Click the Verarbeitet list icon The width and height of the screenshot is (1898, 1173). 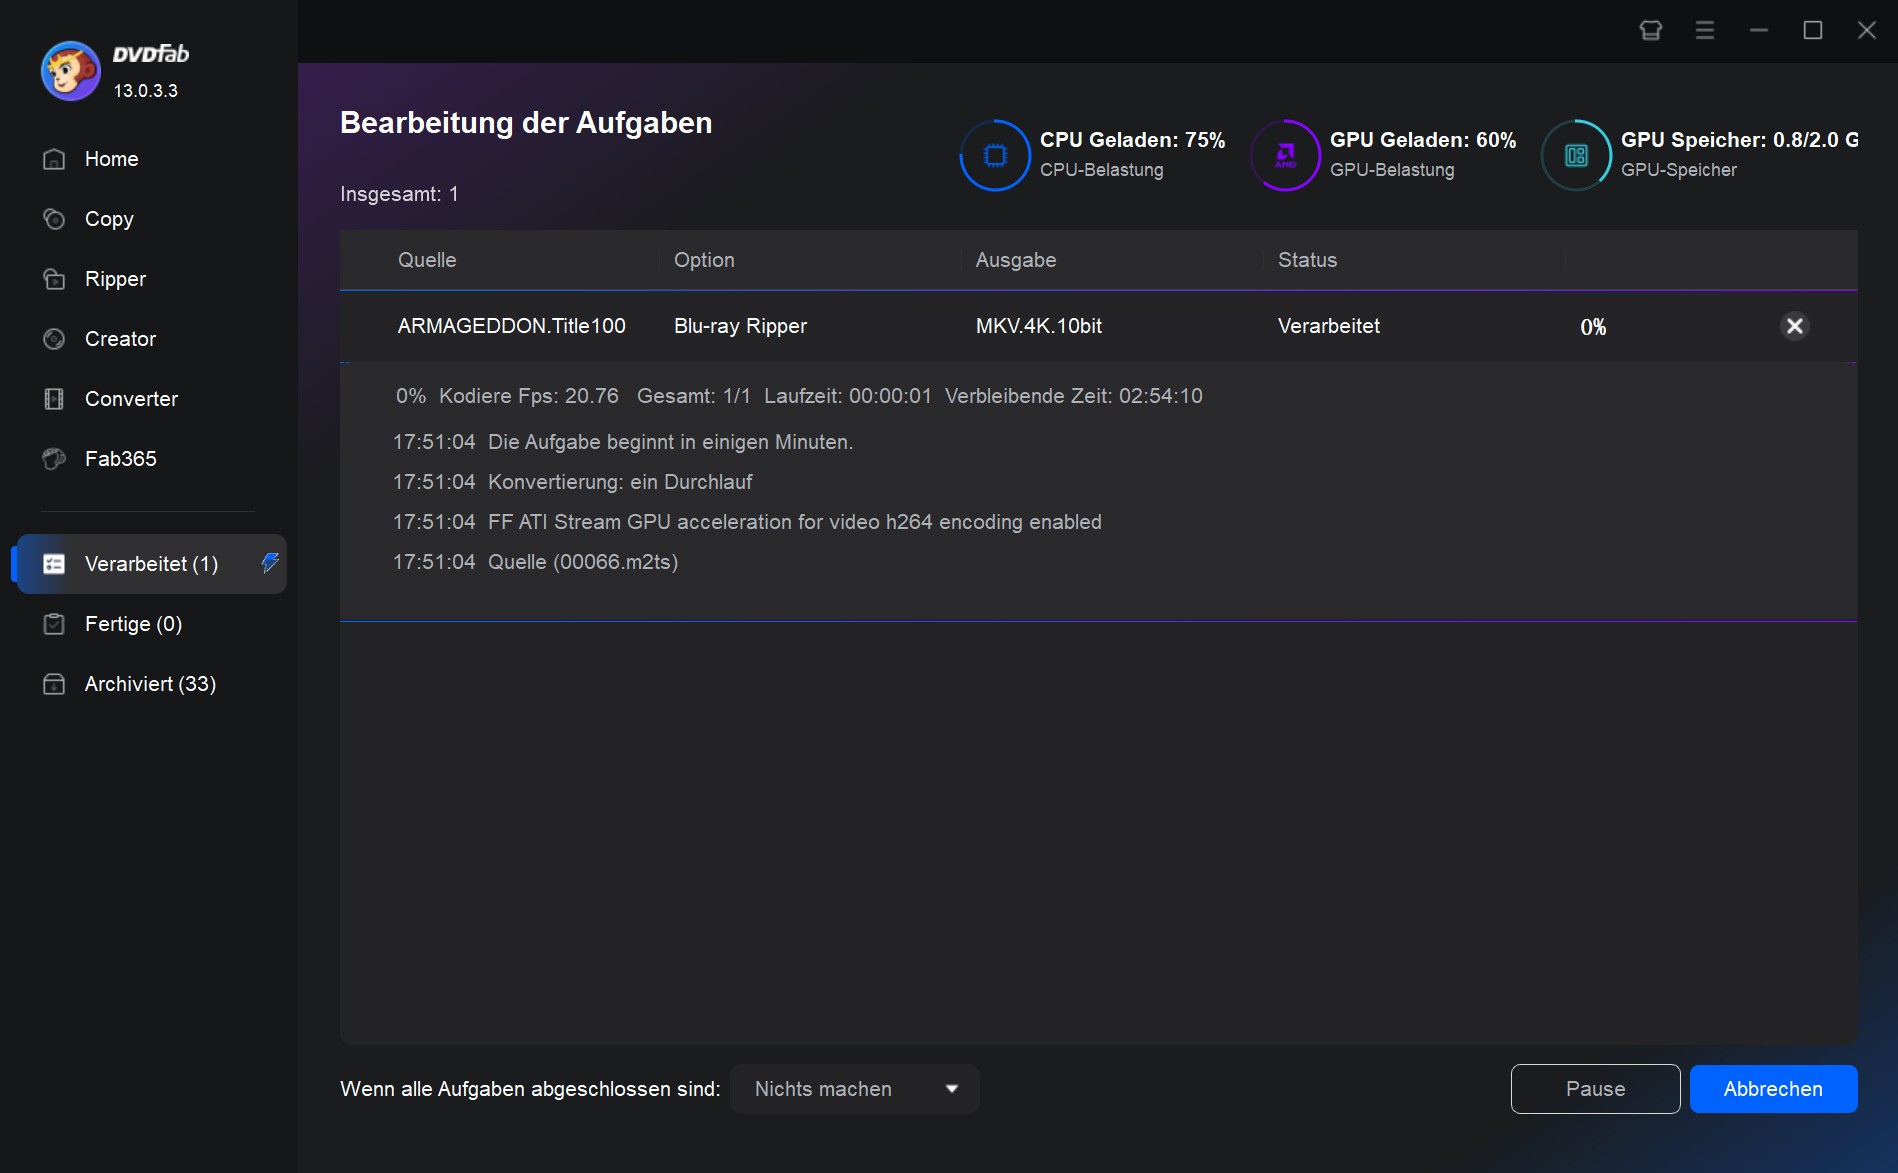point(54,564)
